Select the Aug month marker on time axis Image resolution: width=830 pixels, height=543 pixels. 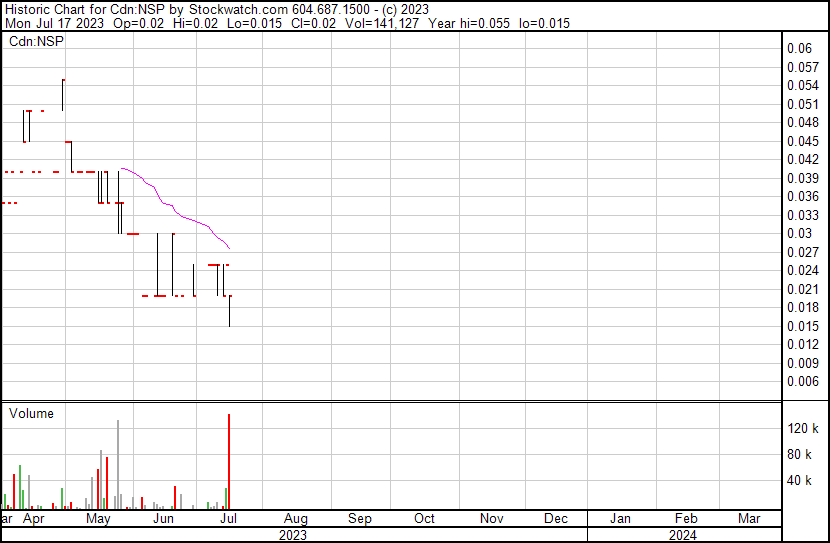pyautogui.click(x=294, y=519)
